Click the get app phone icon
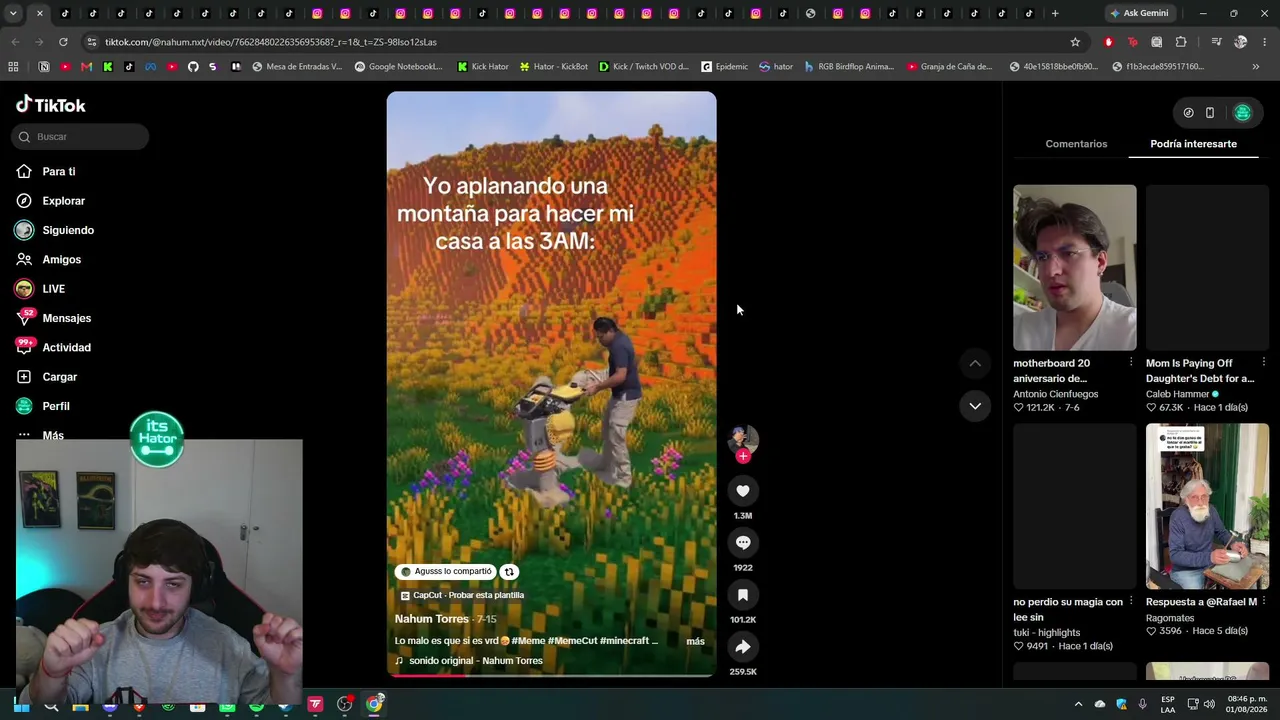Image resolution: width=1280 pixels, height=720 pixels. 1210,113
